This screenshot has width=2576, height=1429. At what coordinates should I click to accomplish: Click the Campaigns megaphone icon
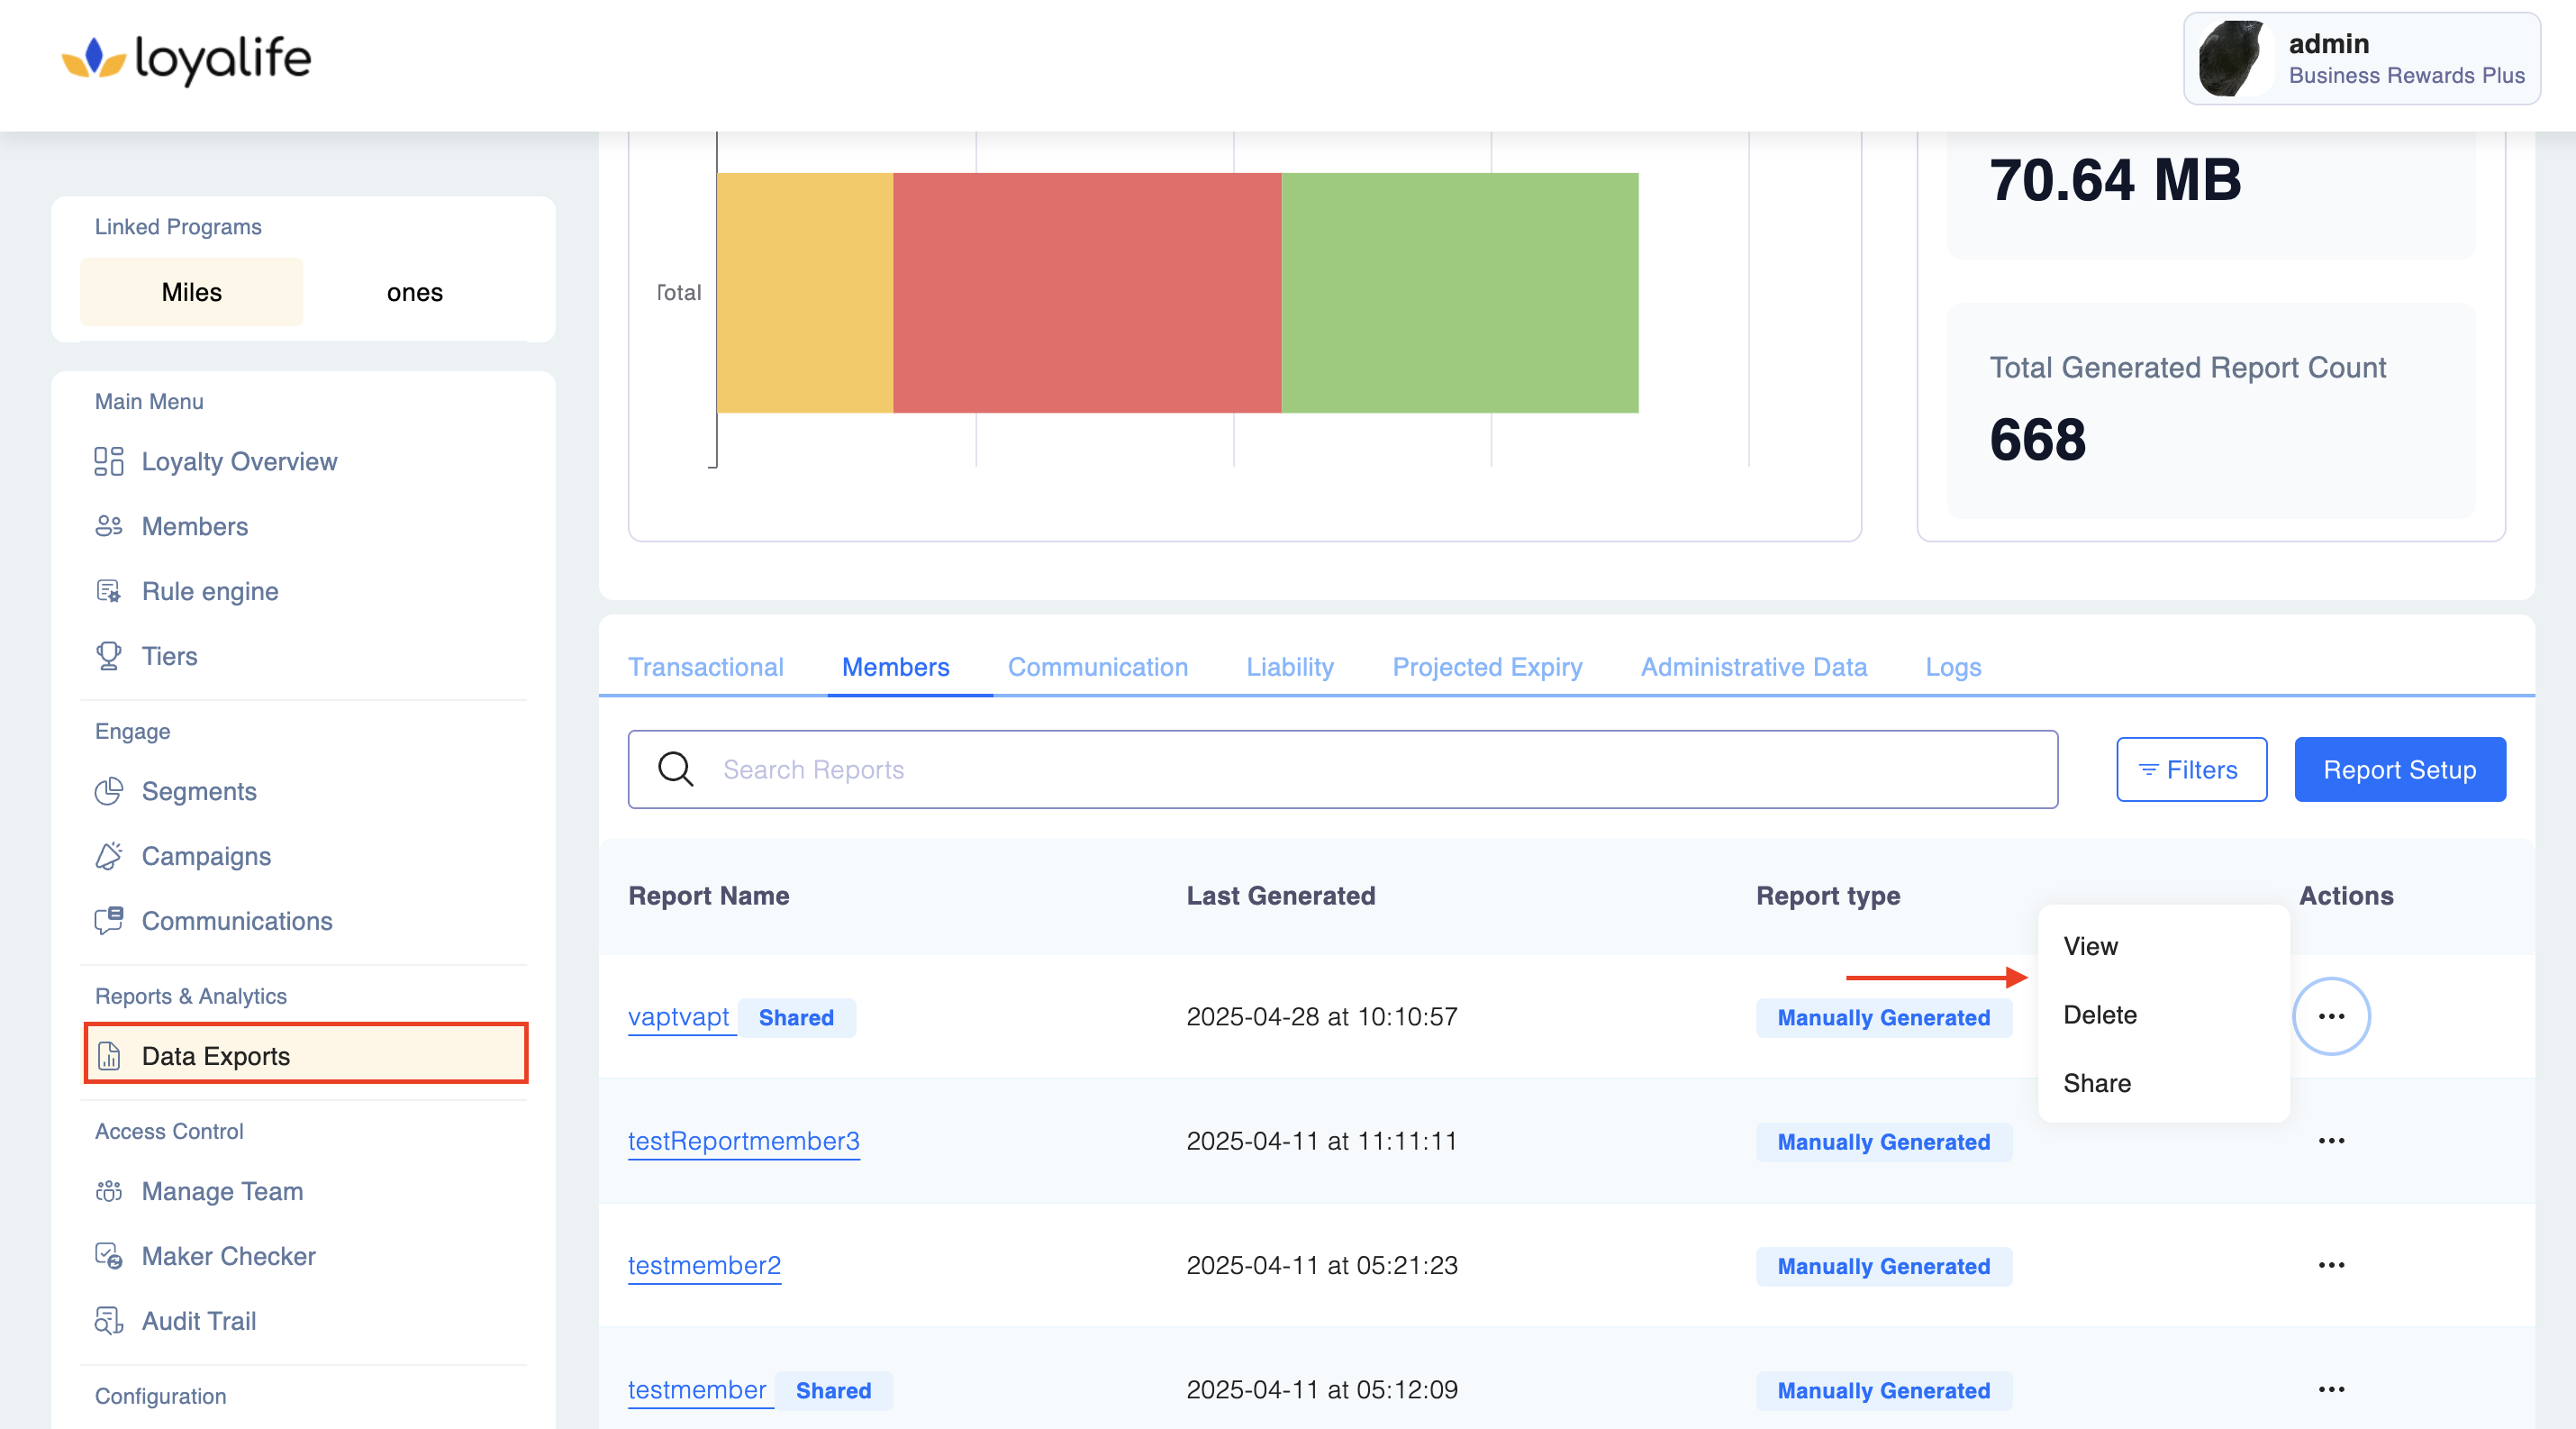pyautogui.click(x=108, y=856)
